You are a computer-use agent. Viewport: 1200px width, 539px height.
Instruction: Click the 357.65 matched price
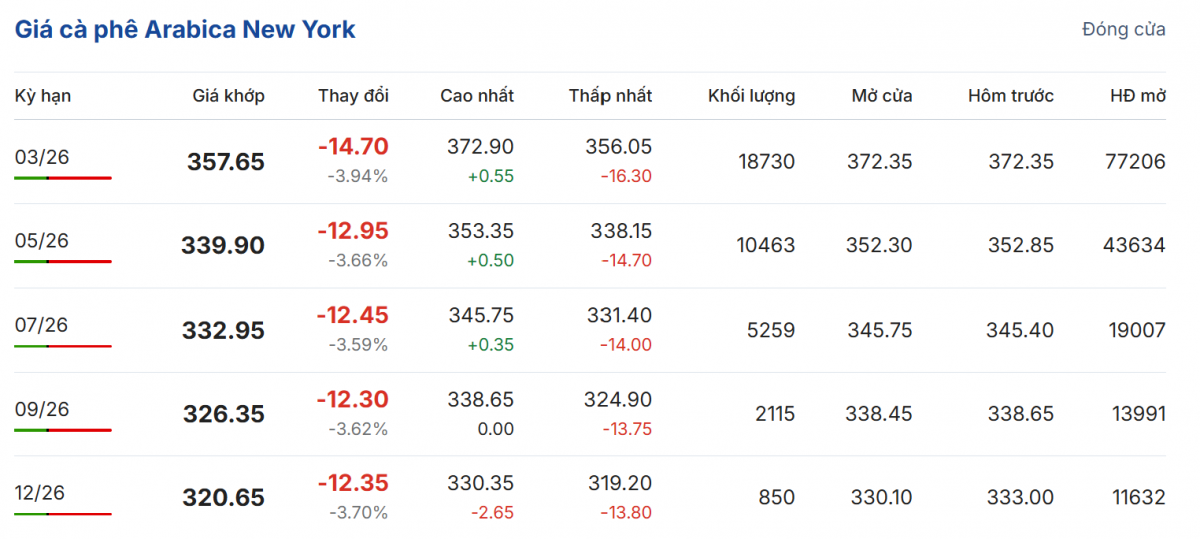coord(226,162)
